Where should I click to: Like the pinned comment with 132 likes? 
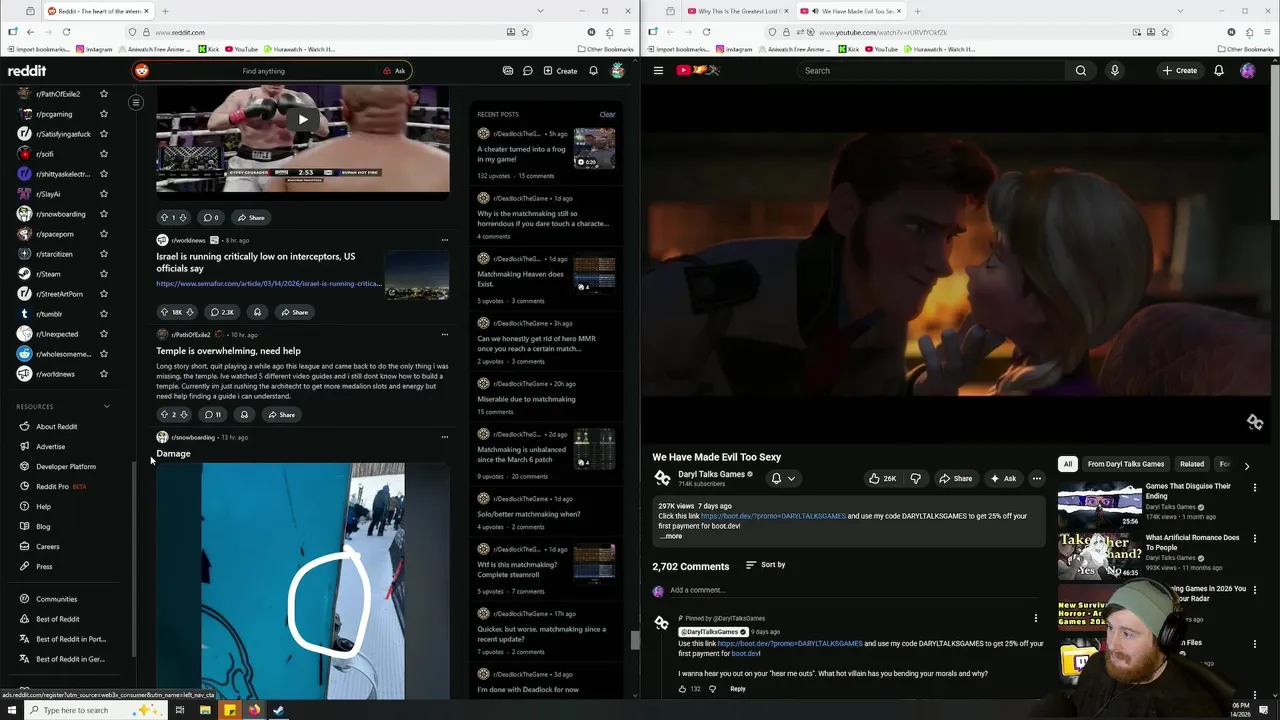tap(683, 689)
